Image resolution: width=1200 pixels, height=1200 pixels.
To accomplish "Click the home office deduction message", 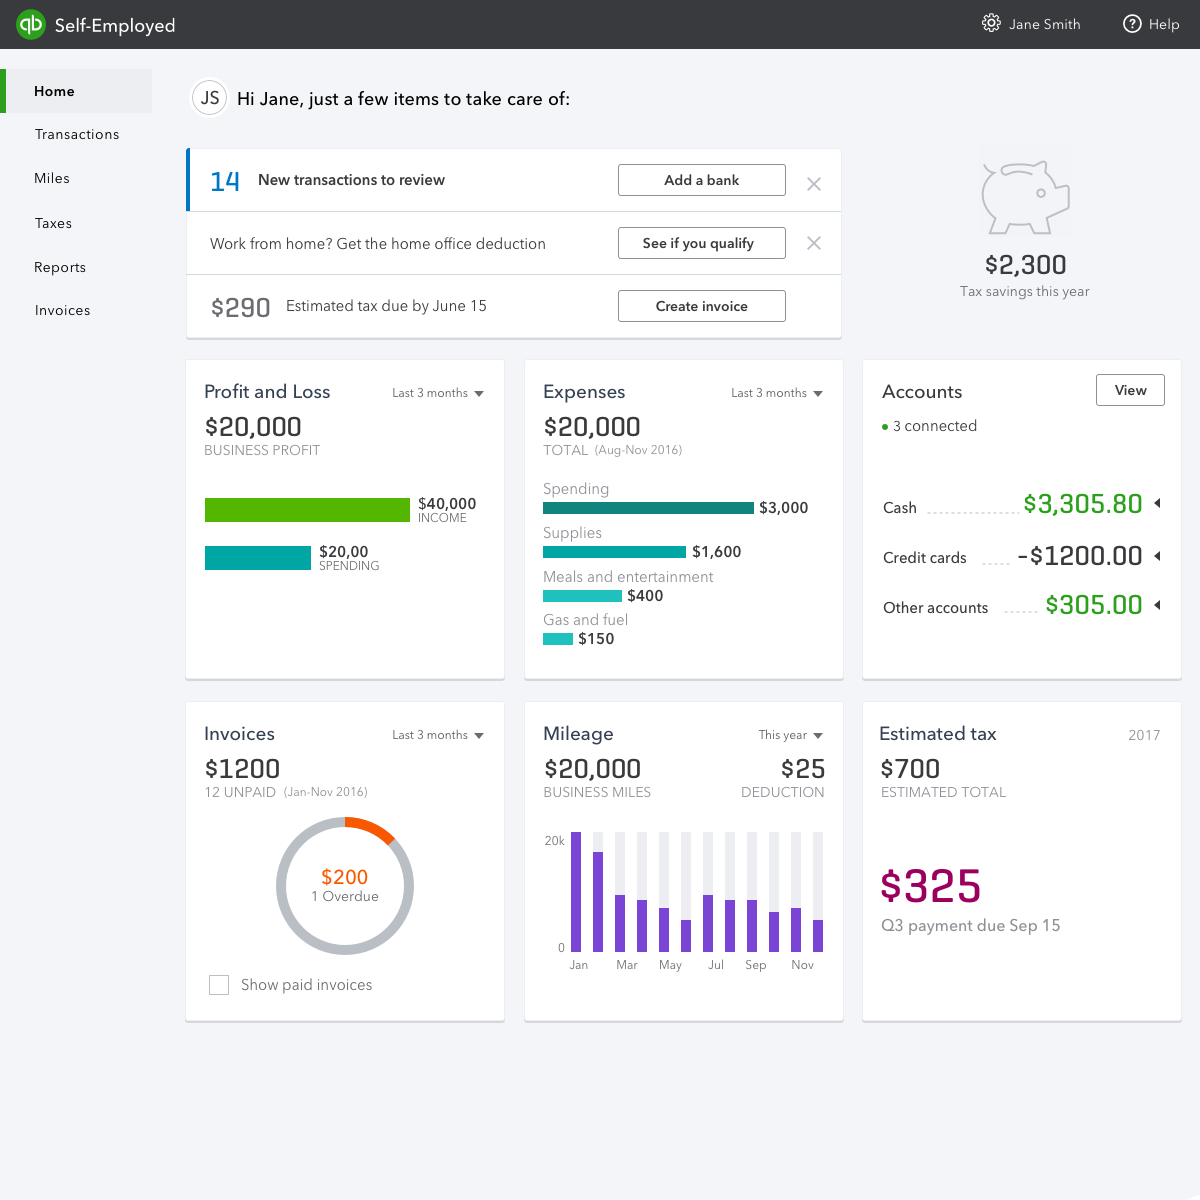I will [378, 244].
